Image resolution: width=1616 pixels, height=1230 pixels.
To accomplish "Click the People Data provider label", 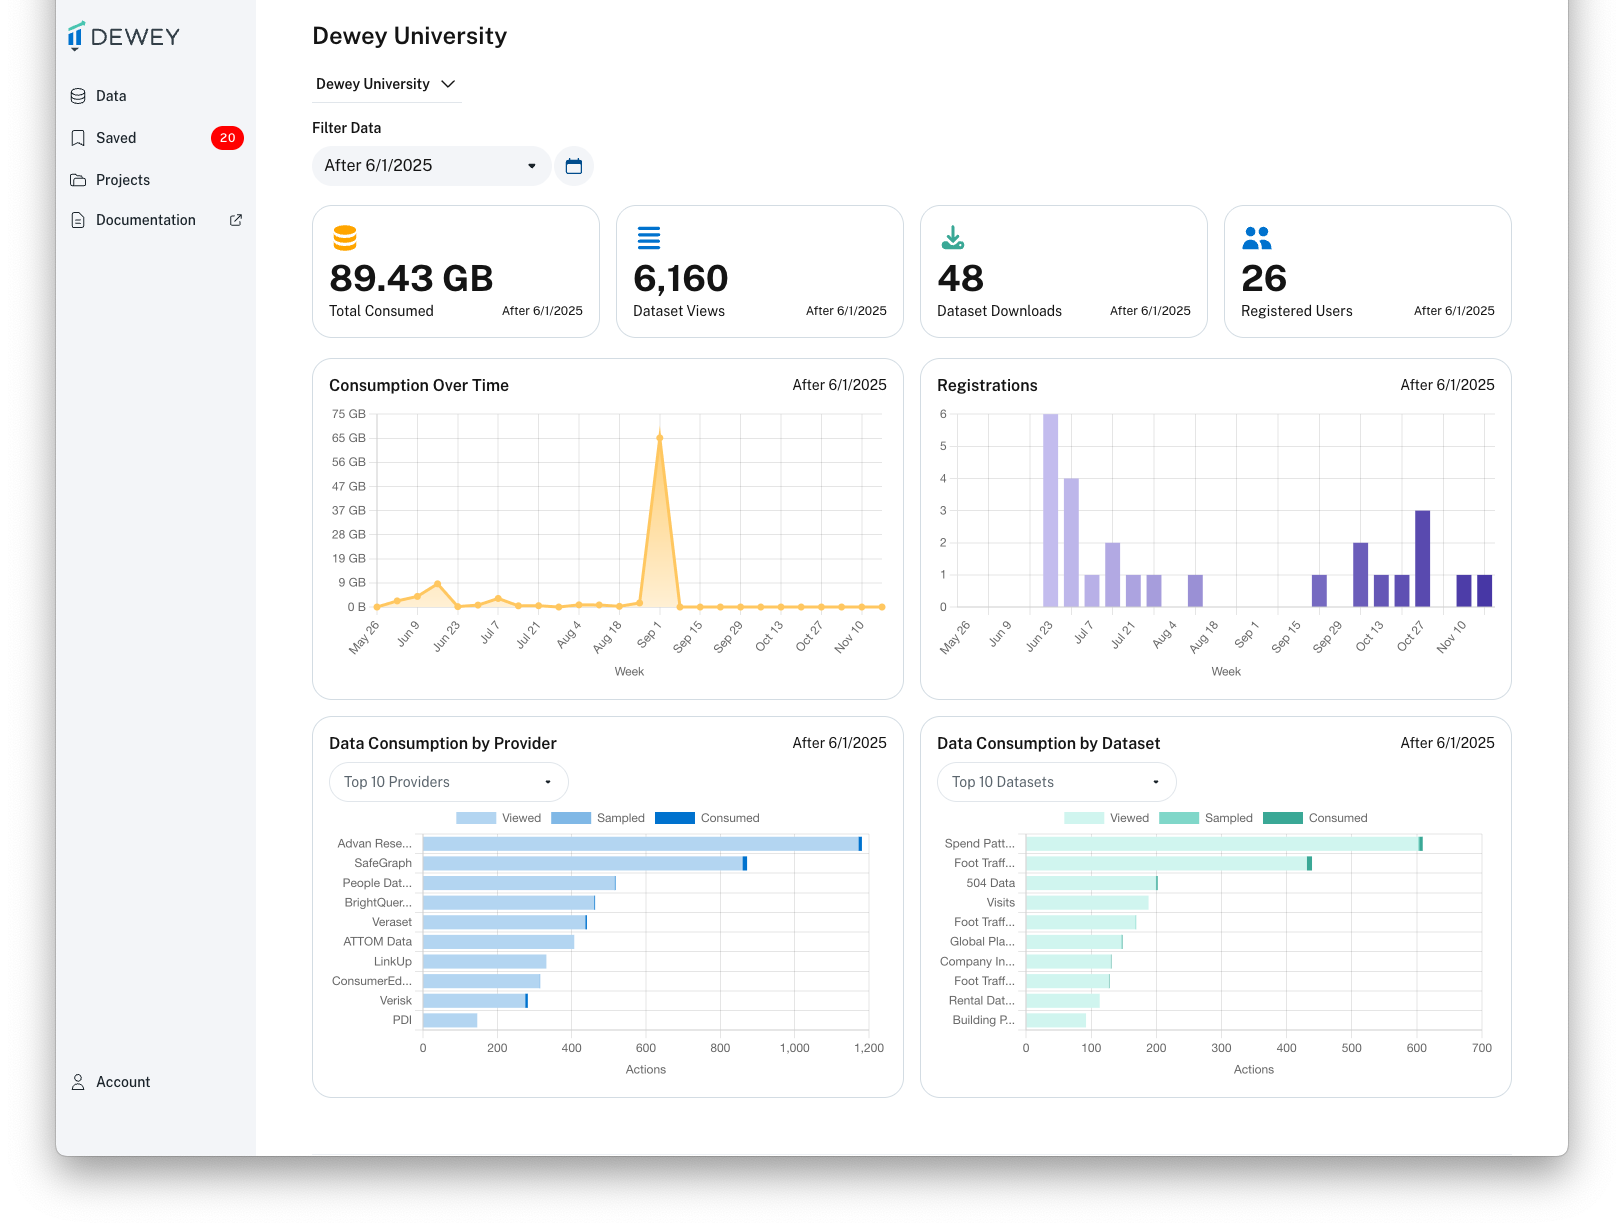I will coord(377,883).
